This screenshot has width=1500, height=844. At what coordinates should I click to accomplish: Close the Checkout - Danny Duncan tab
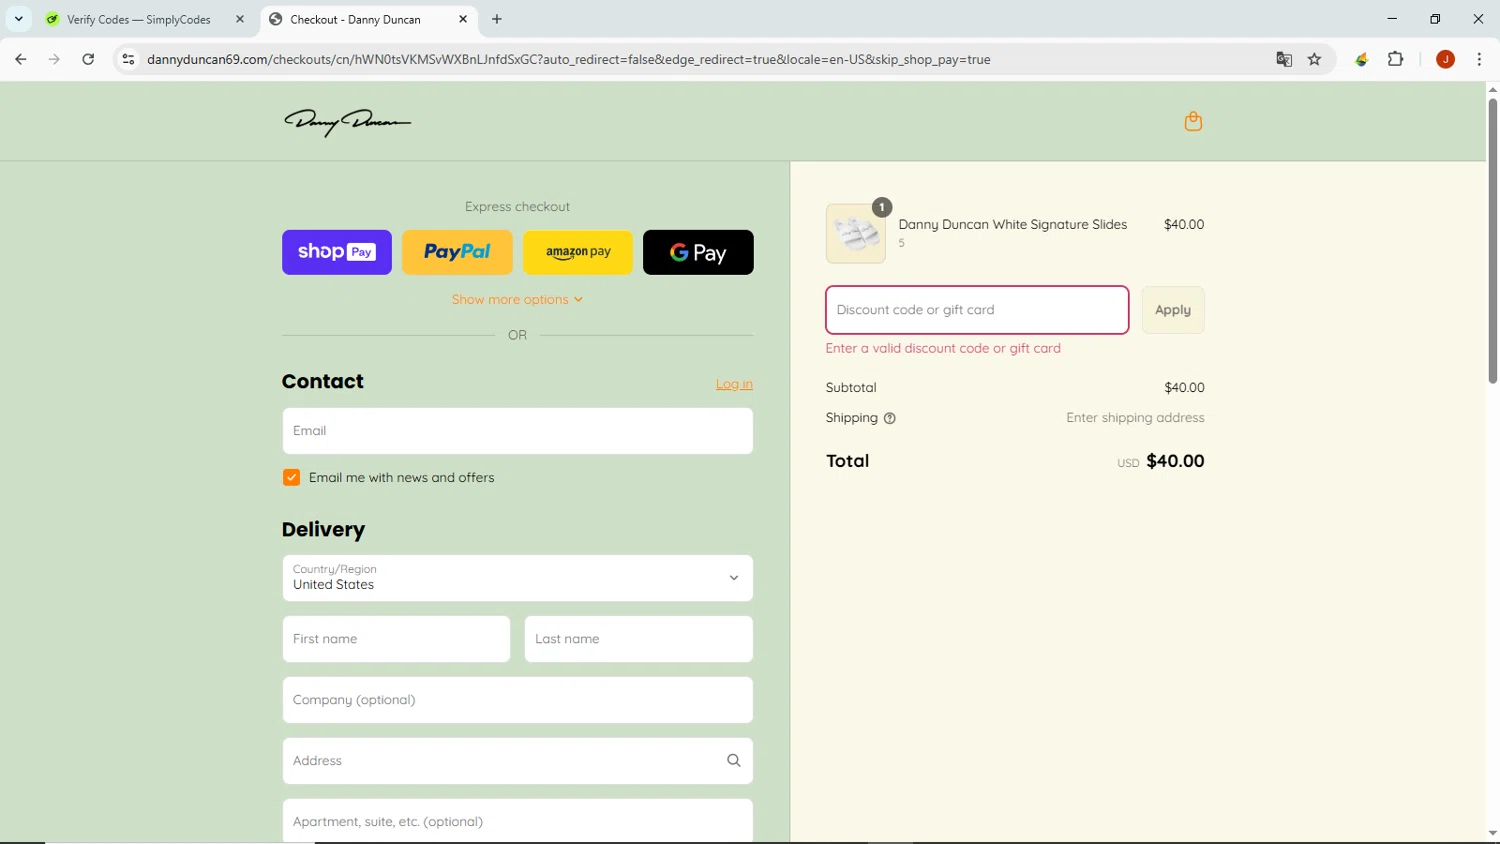point(463,19)
